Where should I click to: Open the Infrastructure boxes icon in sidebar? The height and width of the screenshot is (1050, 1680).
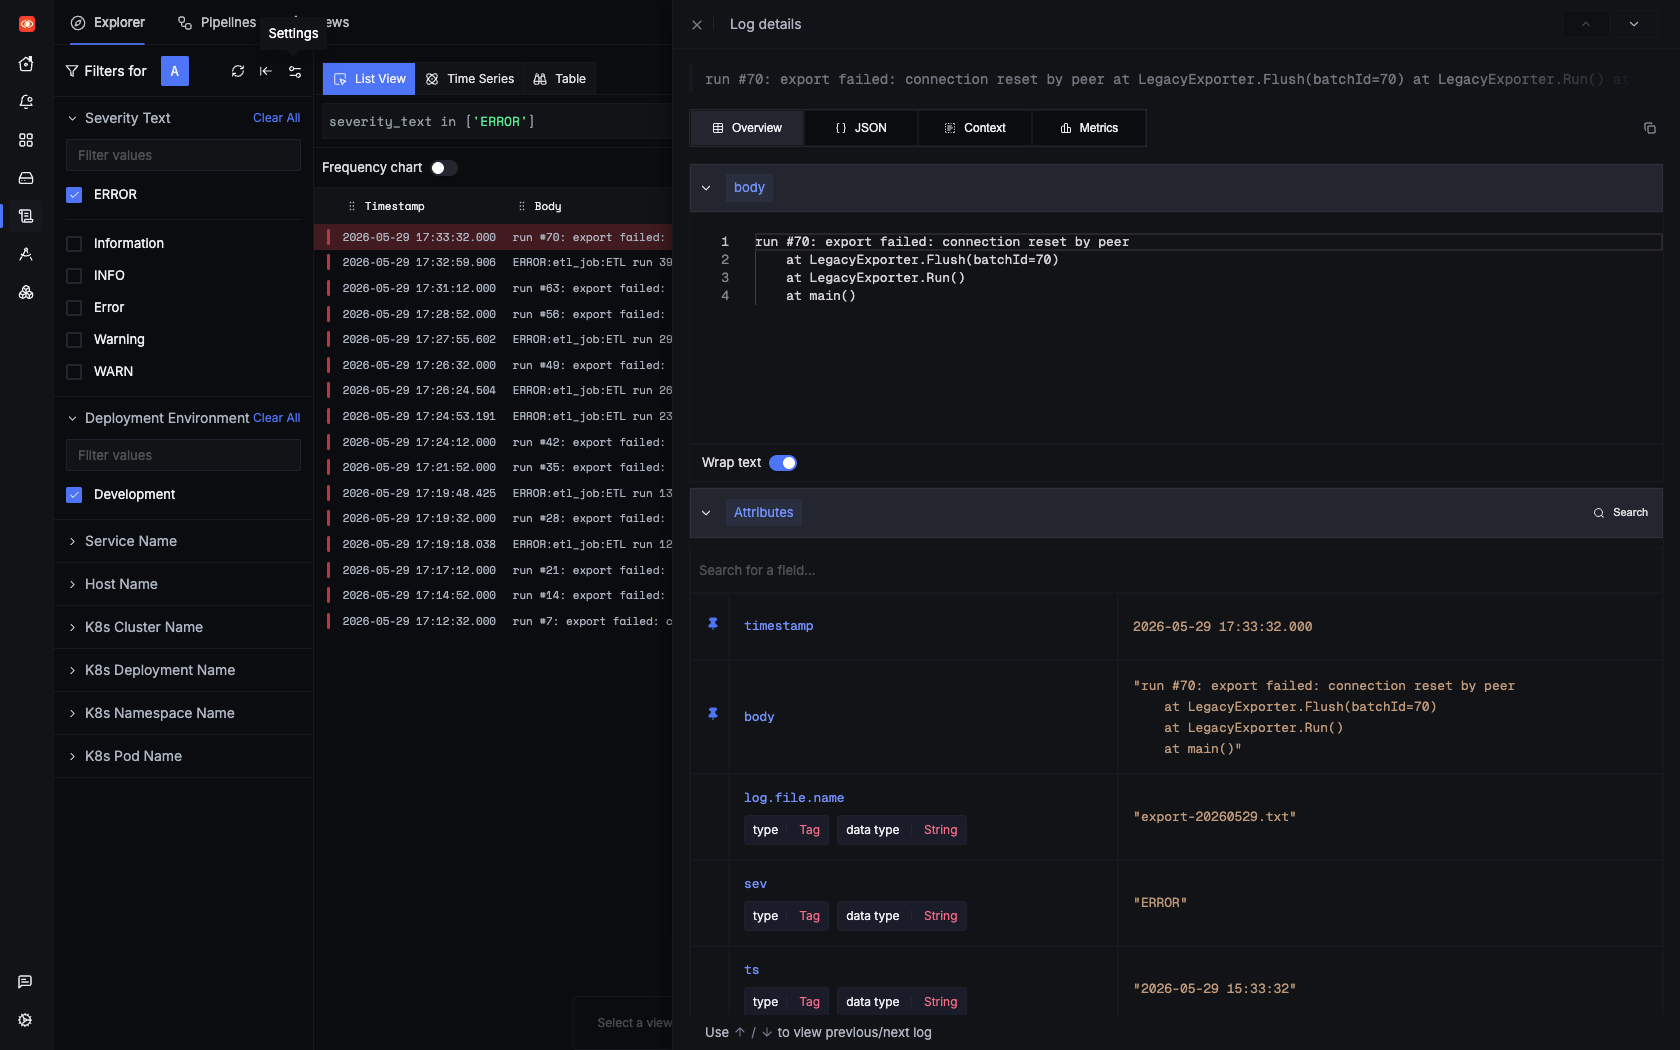(x=26, y=292)
